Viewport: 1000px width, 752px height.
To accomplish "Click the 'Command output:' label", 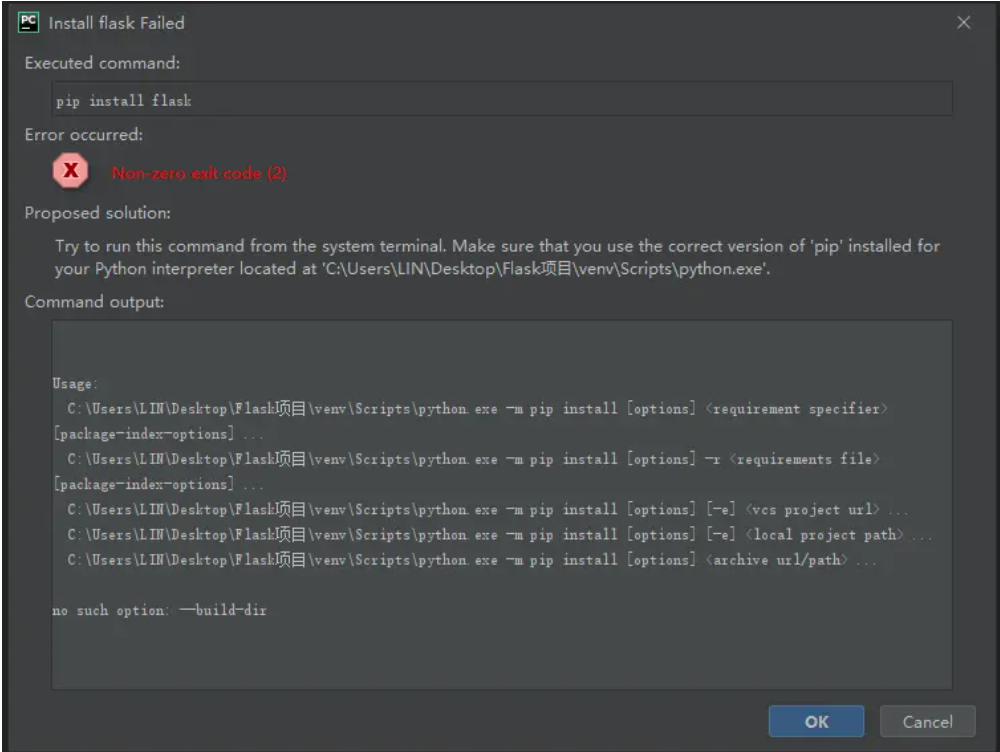I will (x=94, y=301).
